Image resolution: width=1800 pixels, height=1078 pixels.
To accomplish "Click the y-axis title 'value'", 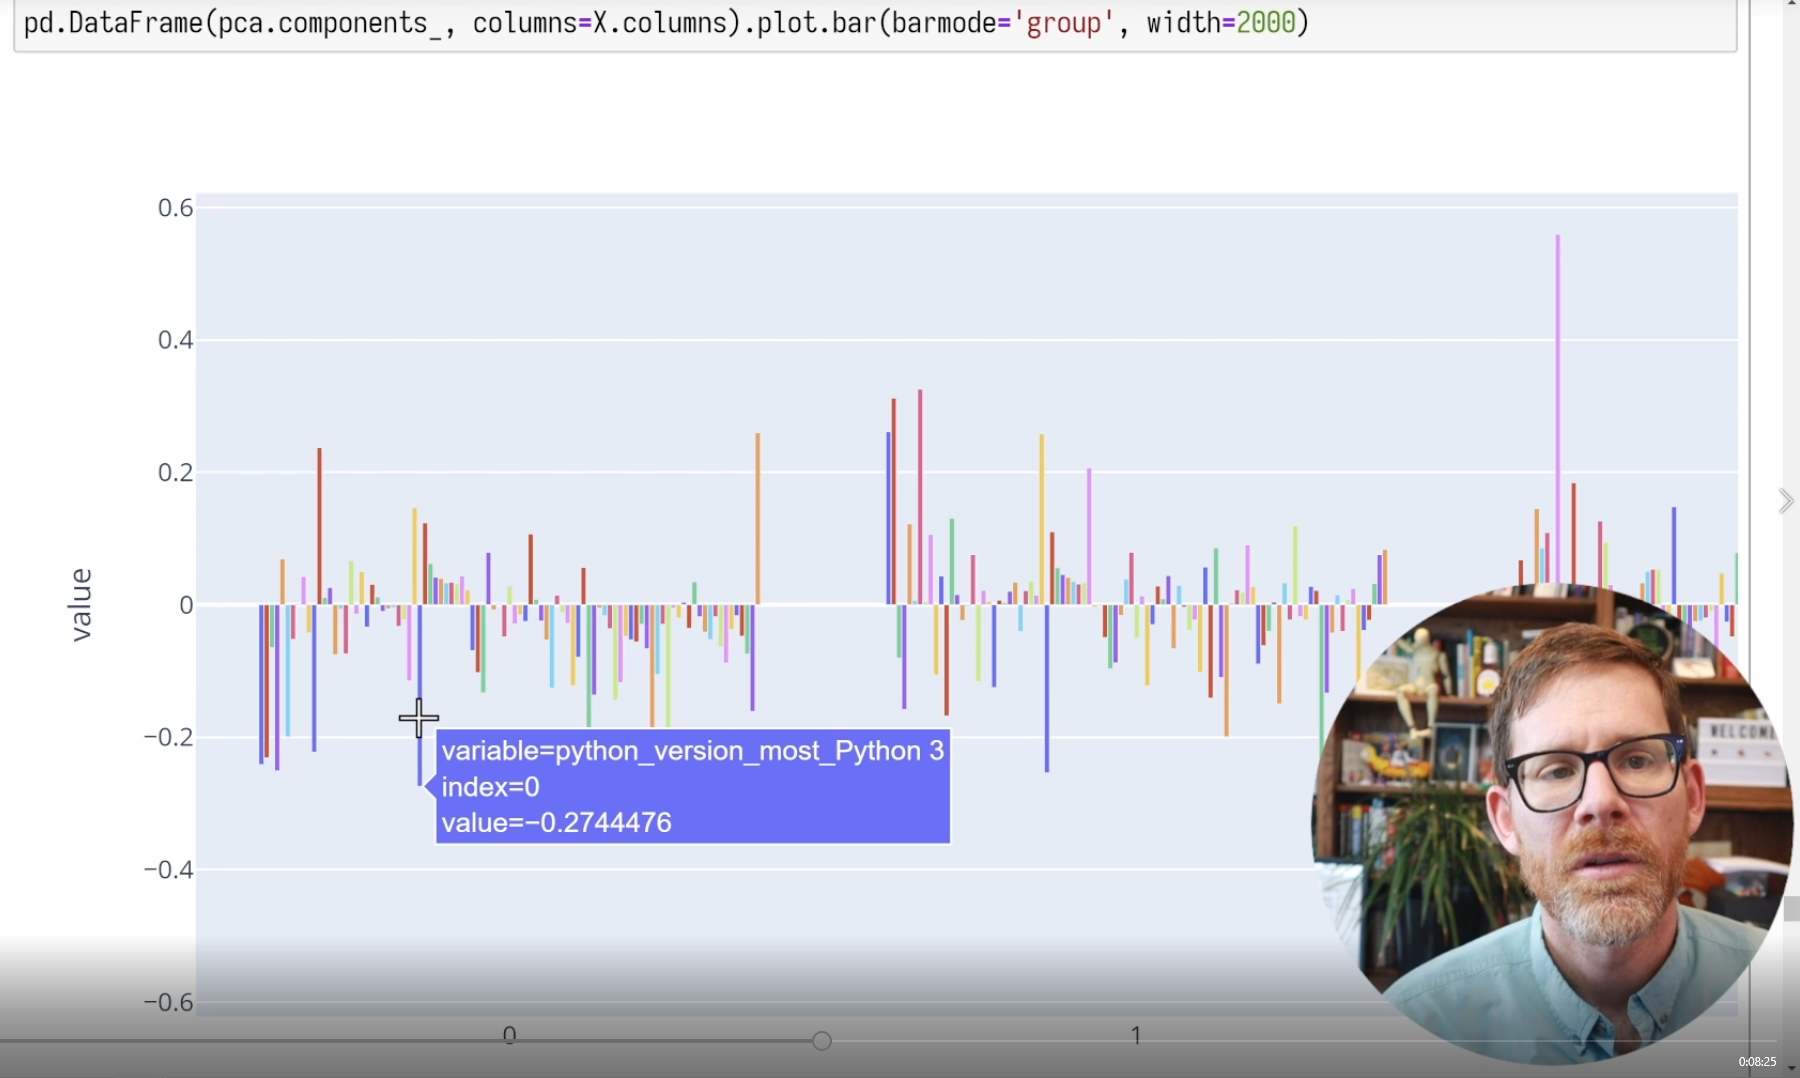I will tap(81, 605).
